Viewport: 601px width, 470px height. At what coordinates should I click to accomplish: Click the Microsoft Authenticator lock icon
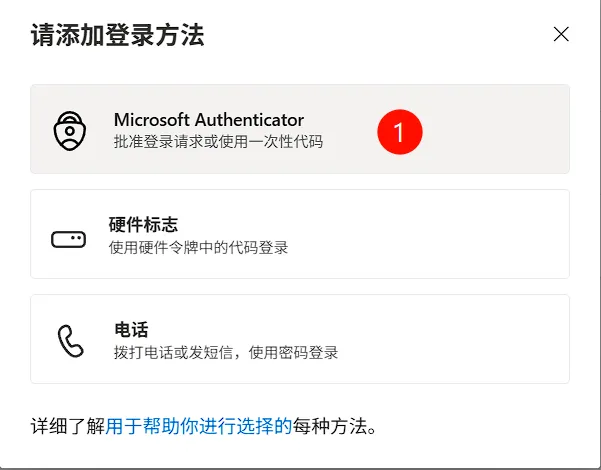click(69, 130)
